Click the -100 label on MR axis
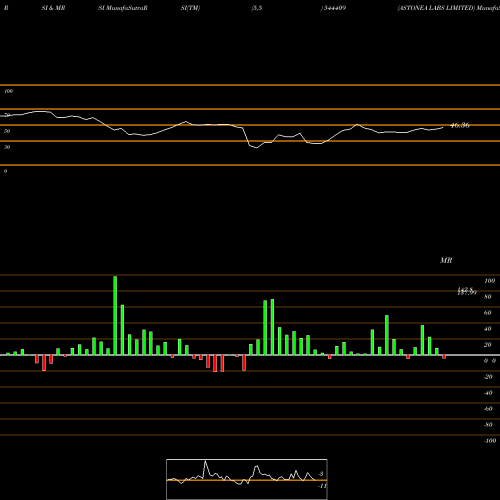 (490, 441)
